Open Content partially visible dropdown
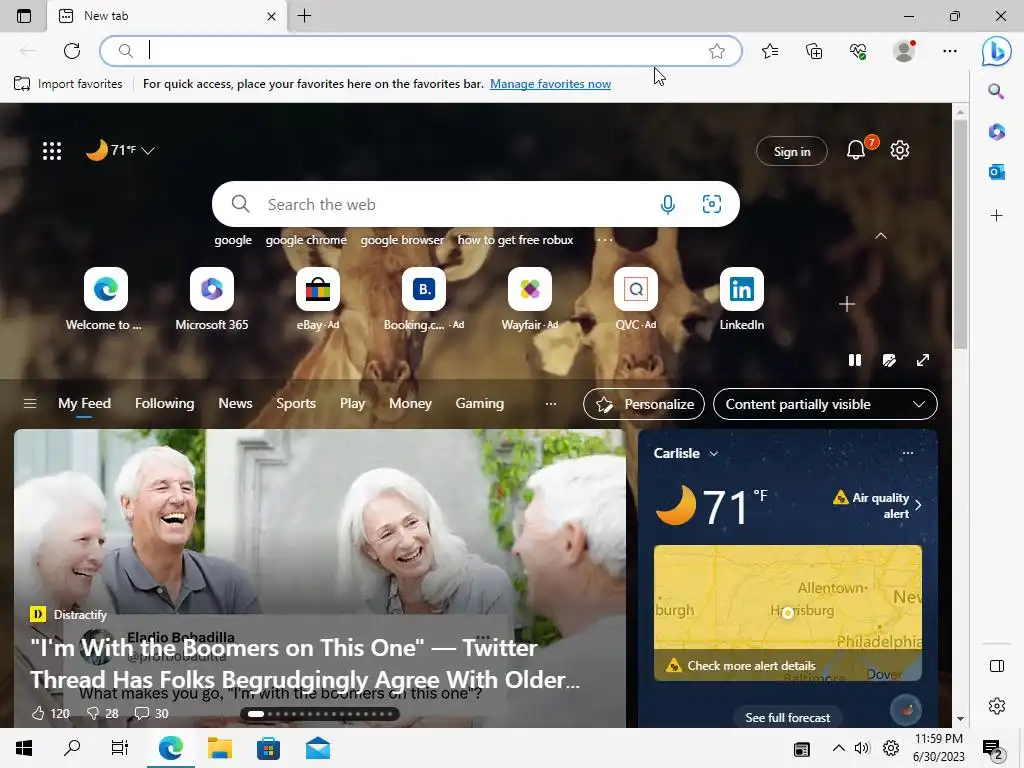The image size is (1024, 768). pos(825,404)
